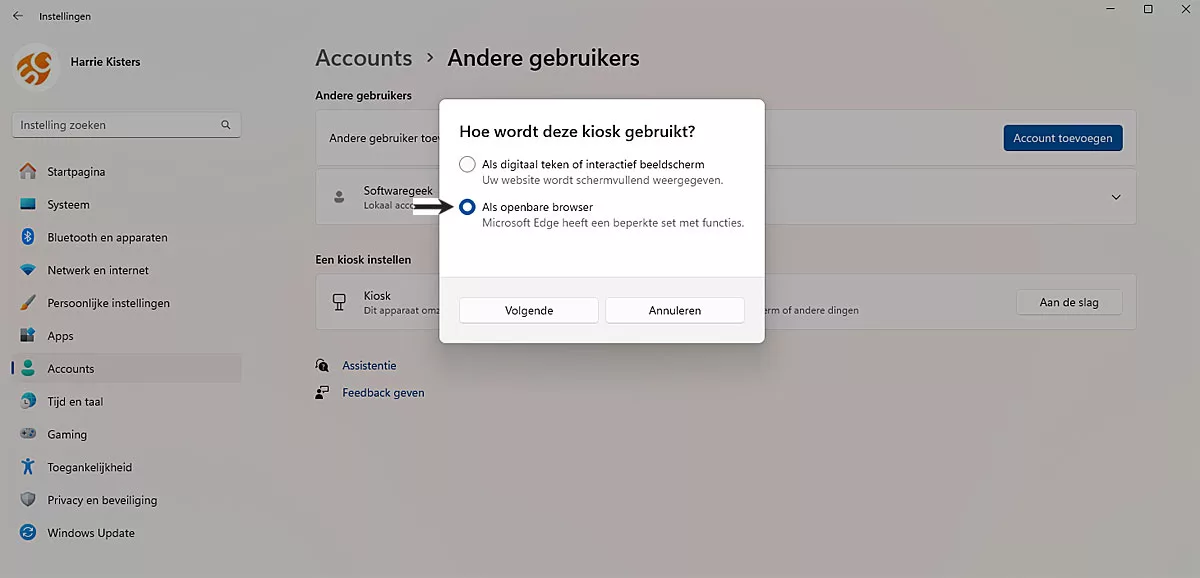Click the 'Hoe wordt deze kiosk gebruikt?' heading
This screenshot has width=1200, height=578.
[x=577, y=131]
